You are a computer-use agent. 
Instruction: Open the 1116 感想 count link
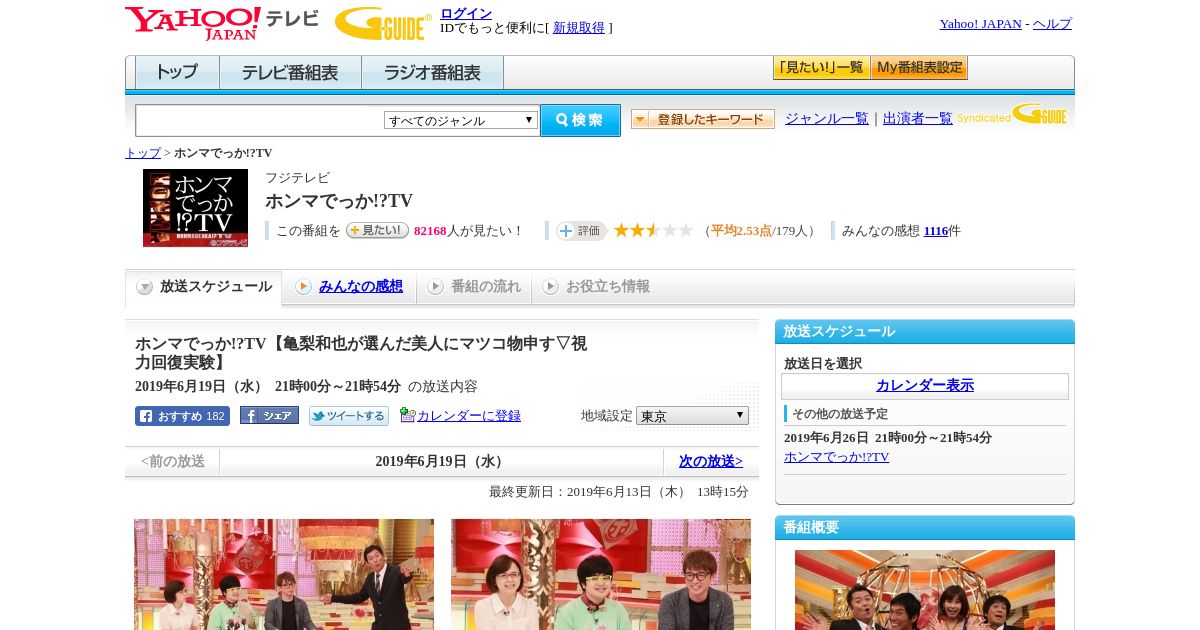[936, 231]
